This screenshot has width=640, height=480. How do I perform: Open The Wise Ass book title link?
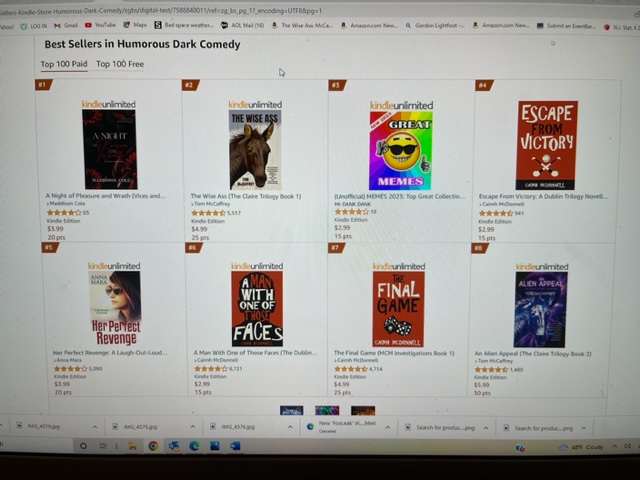246,196
